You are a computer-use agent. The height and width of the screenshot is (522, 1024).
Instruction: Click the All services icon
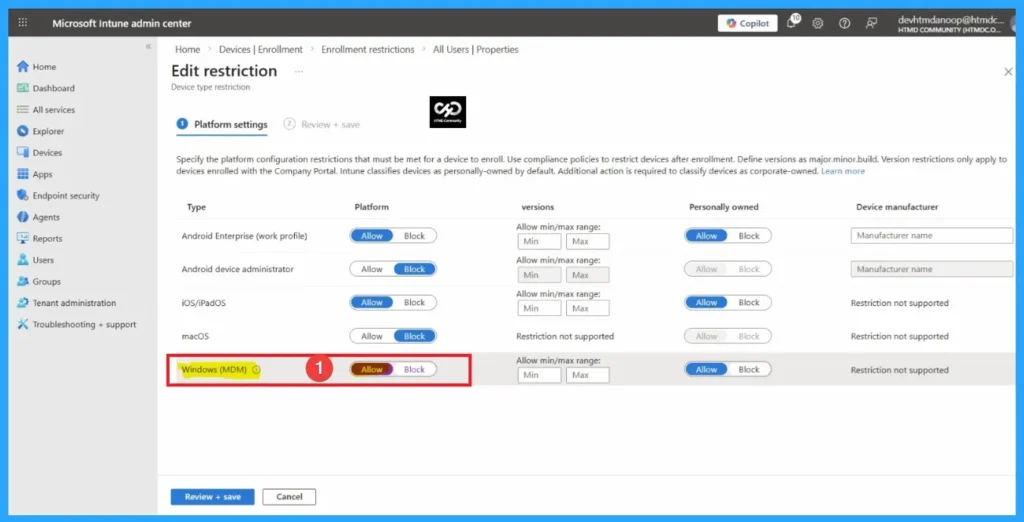pyautogui.click(x=23, y=110)
